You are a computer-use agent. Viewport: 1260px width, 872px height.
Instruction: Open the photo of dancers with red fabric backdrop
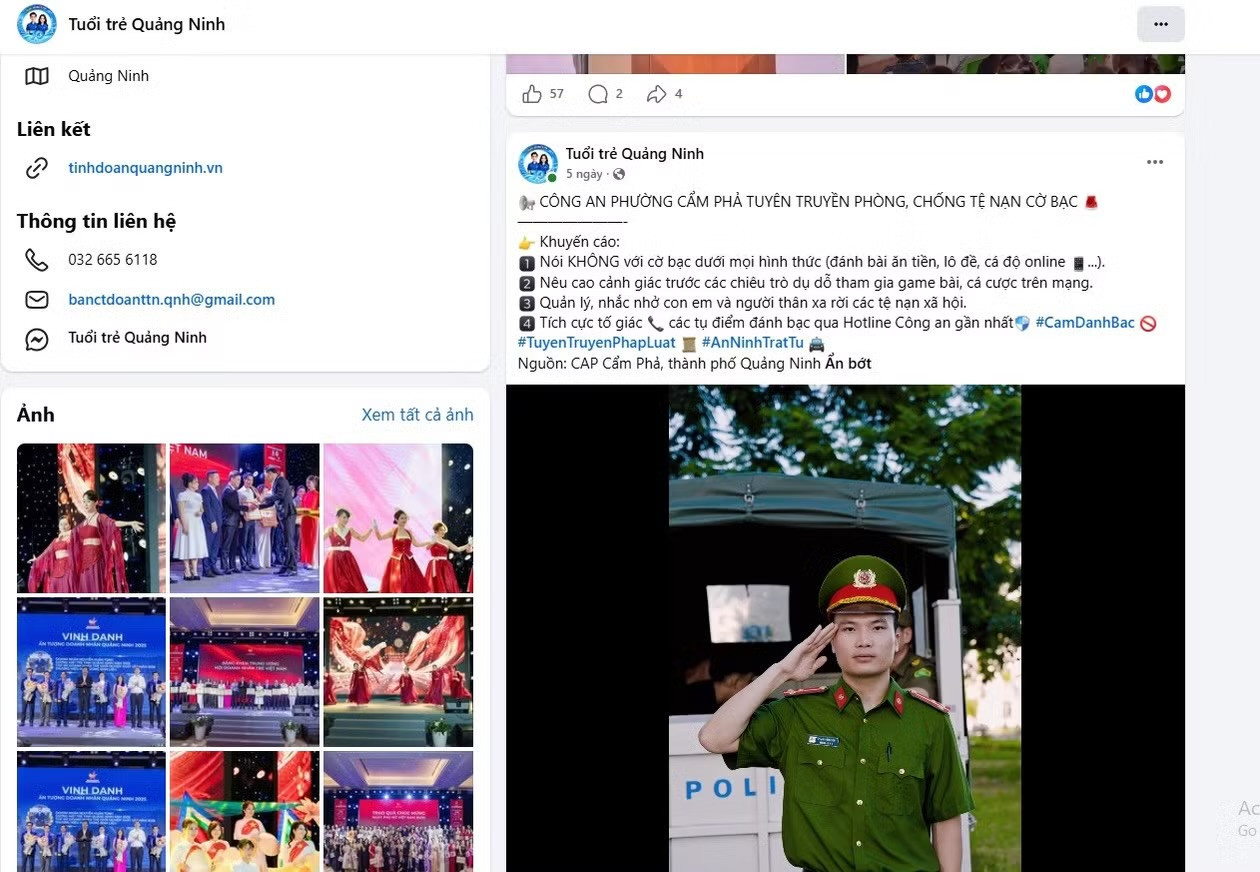398,672
